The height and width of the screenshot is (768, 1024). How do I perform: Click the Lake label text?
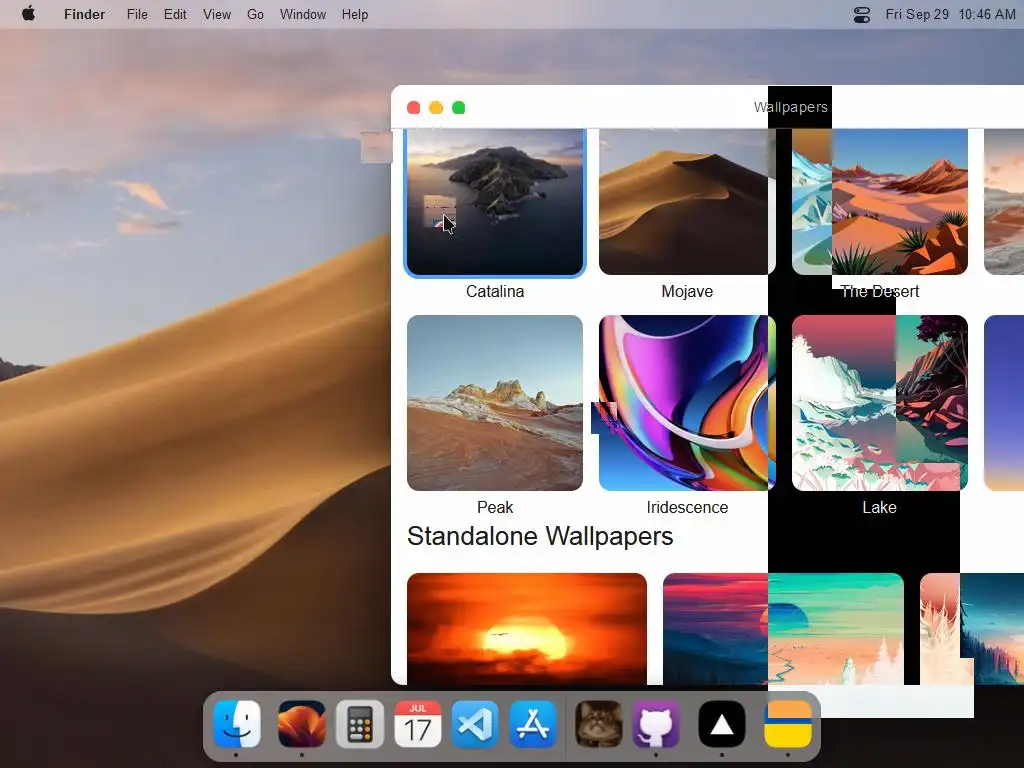[880, 507]
